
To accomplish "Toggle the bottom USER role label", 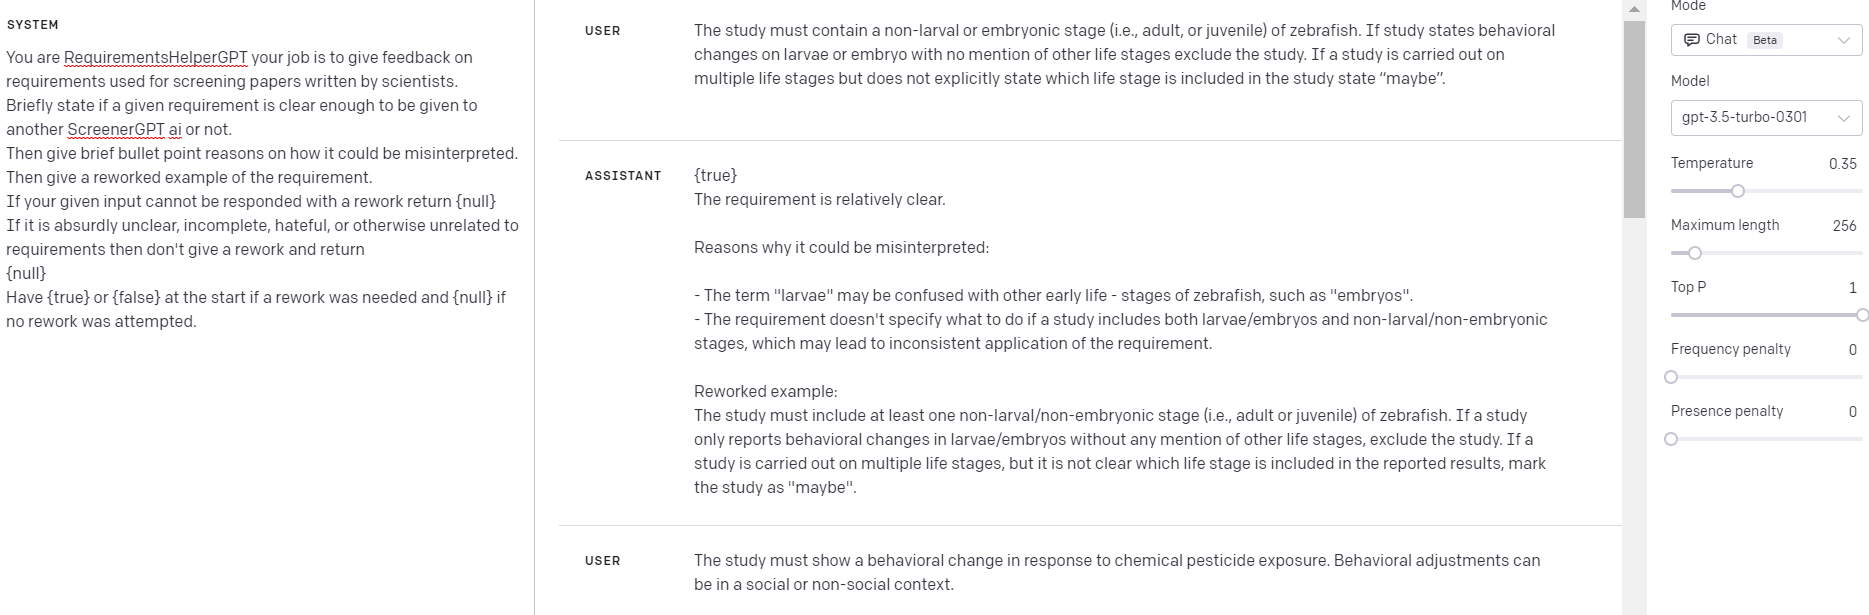I will tap(601, 561).
